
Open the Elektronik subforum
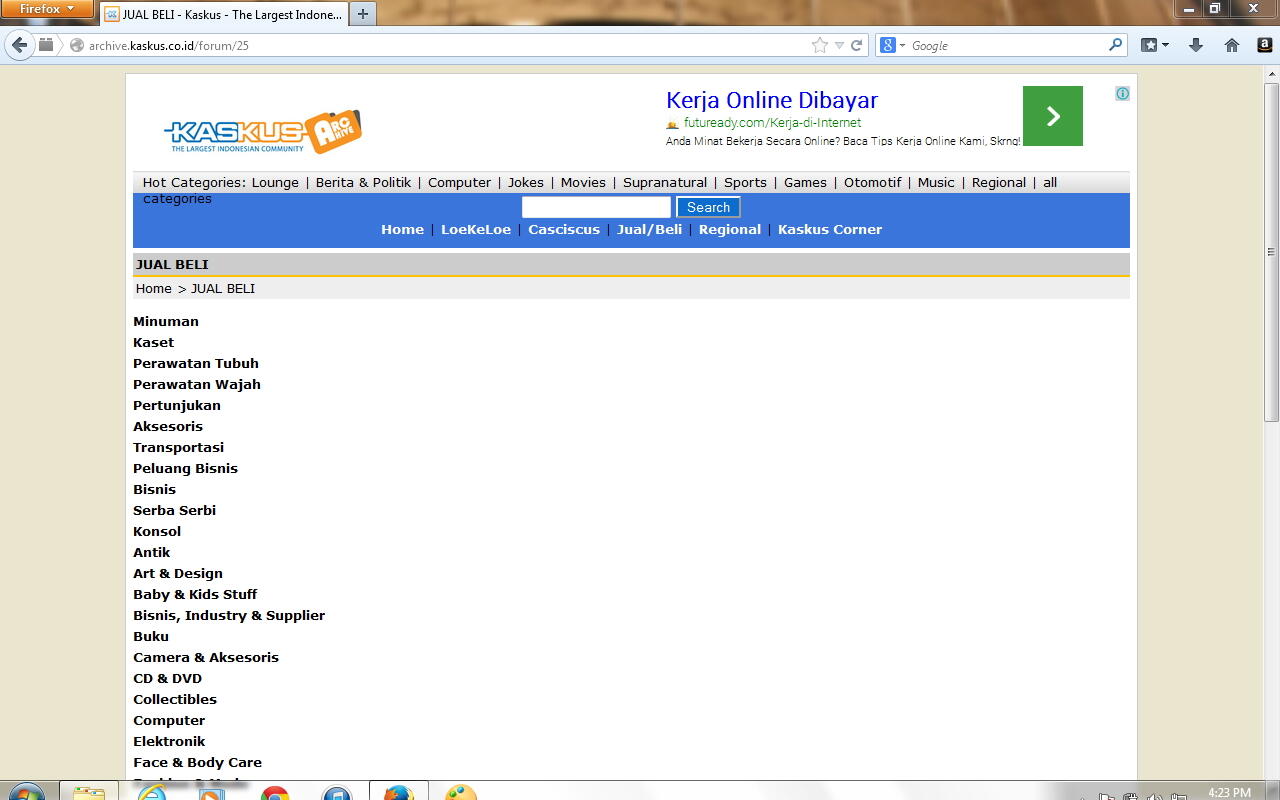[x=169, y=741]
